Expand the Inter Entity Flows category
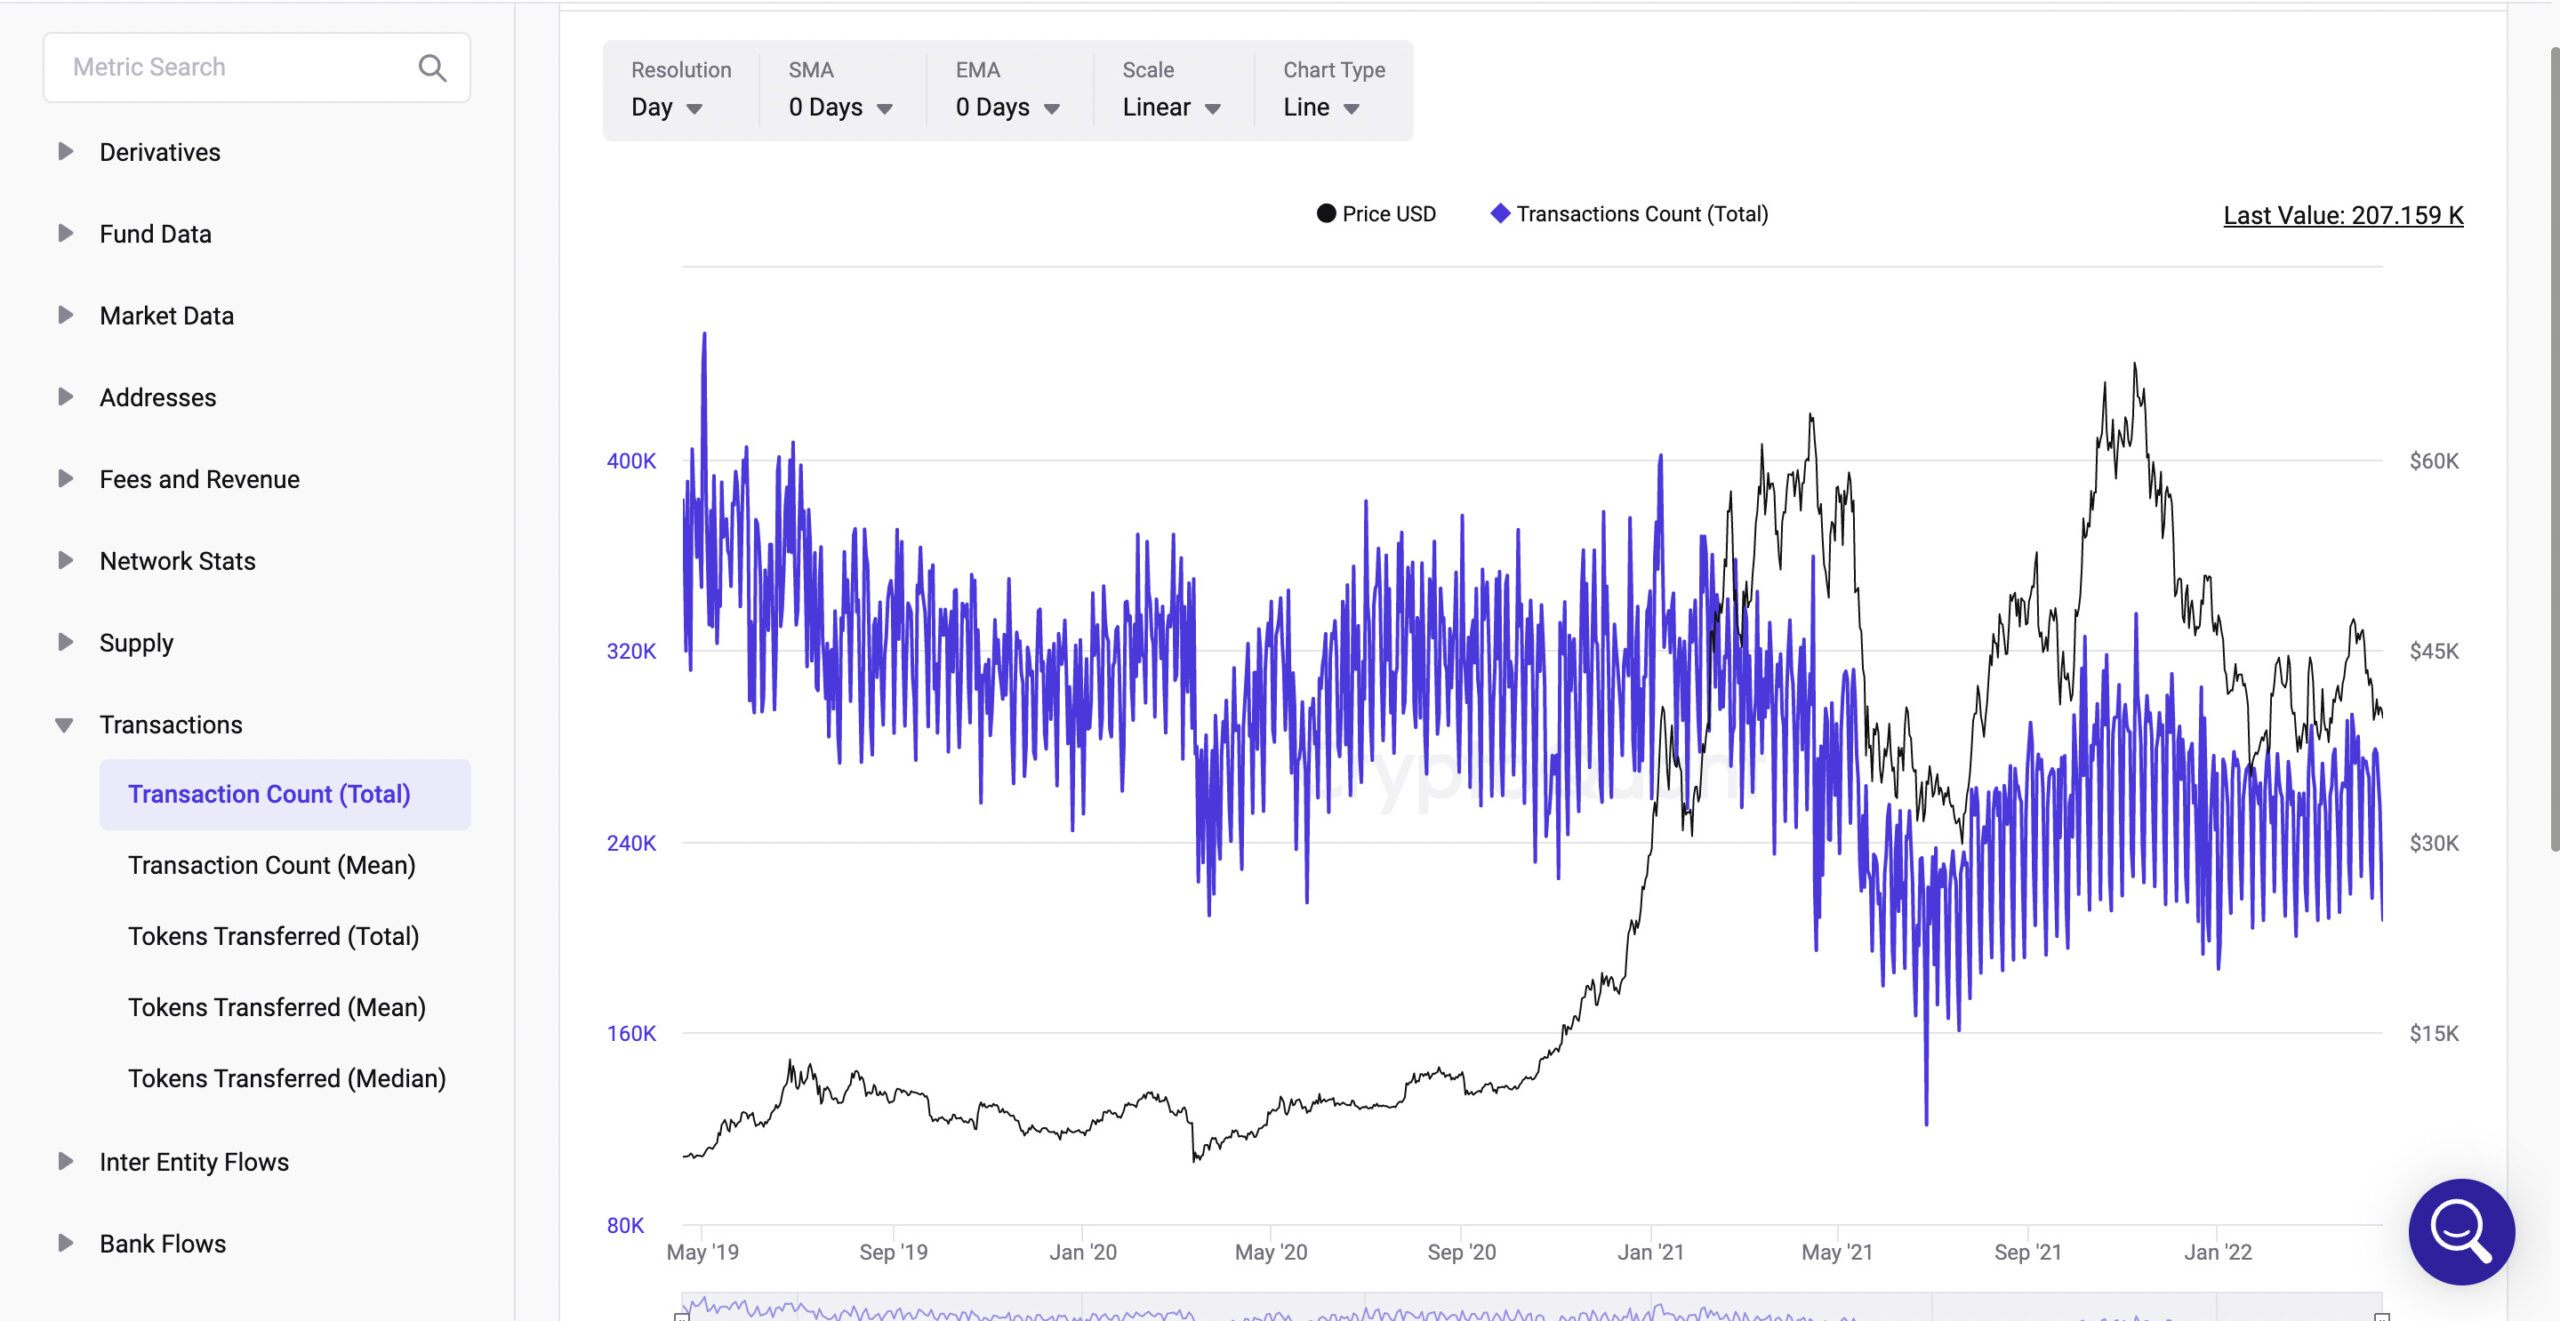This screenshot has height=1321, width=2560. [66, 1161]
